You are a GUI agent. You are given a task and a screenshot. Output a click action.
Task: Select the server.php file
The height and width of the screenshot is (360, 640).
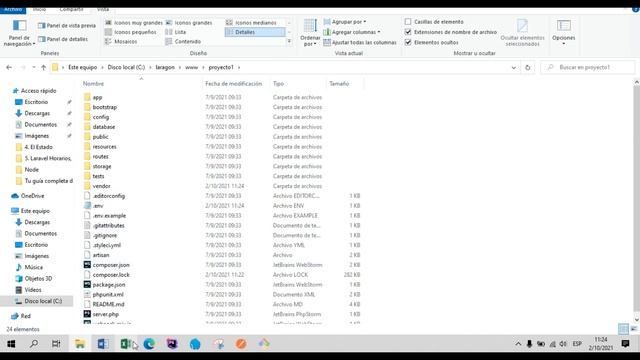(105, 314)
